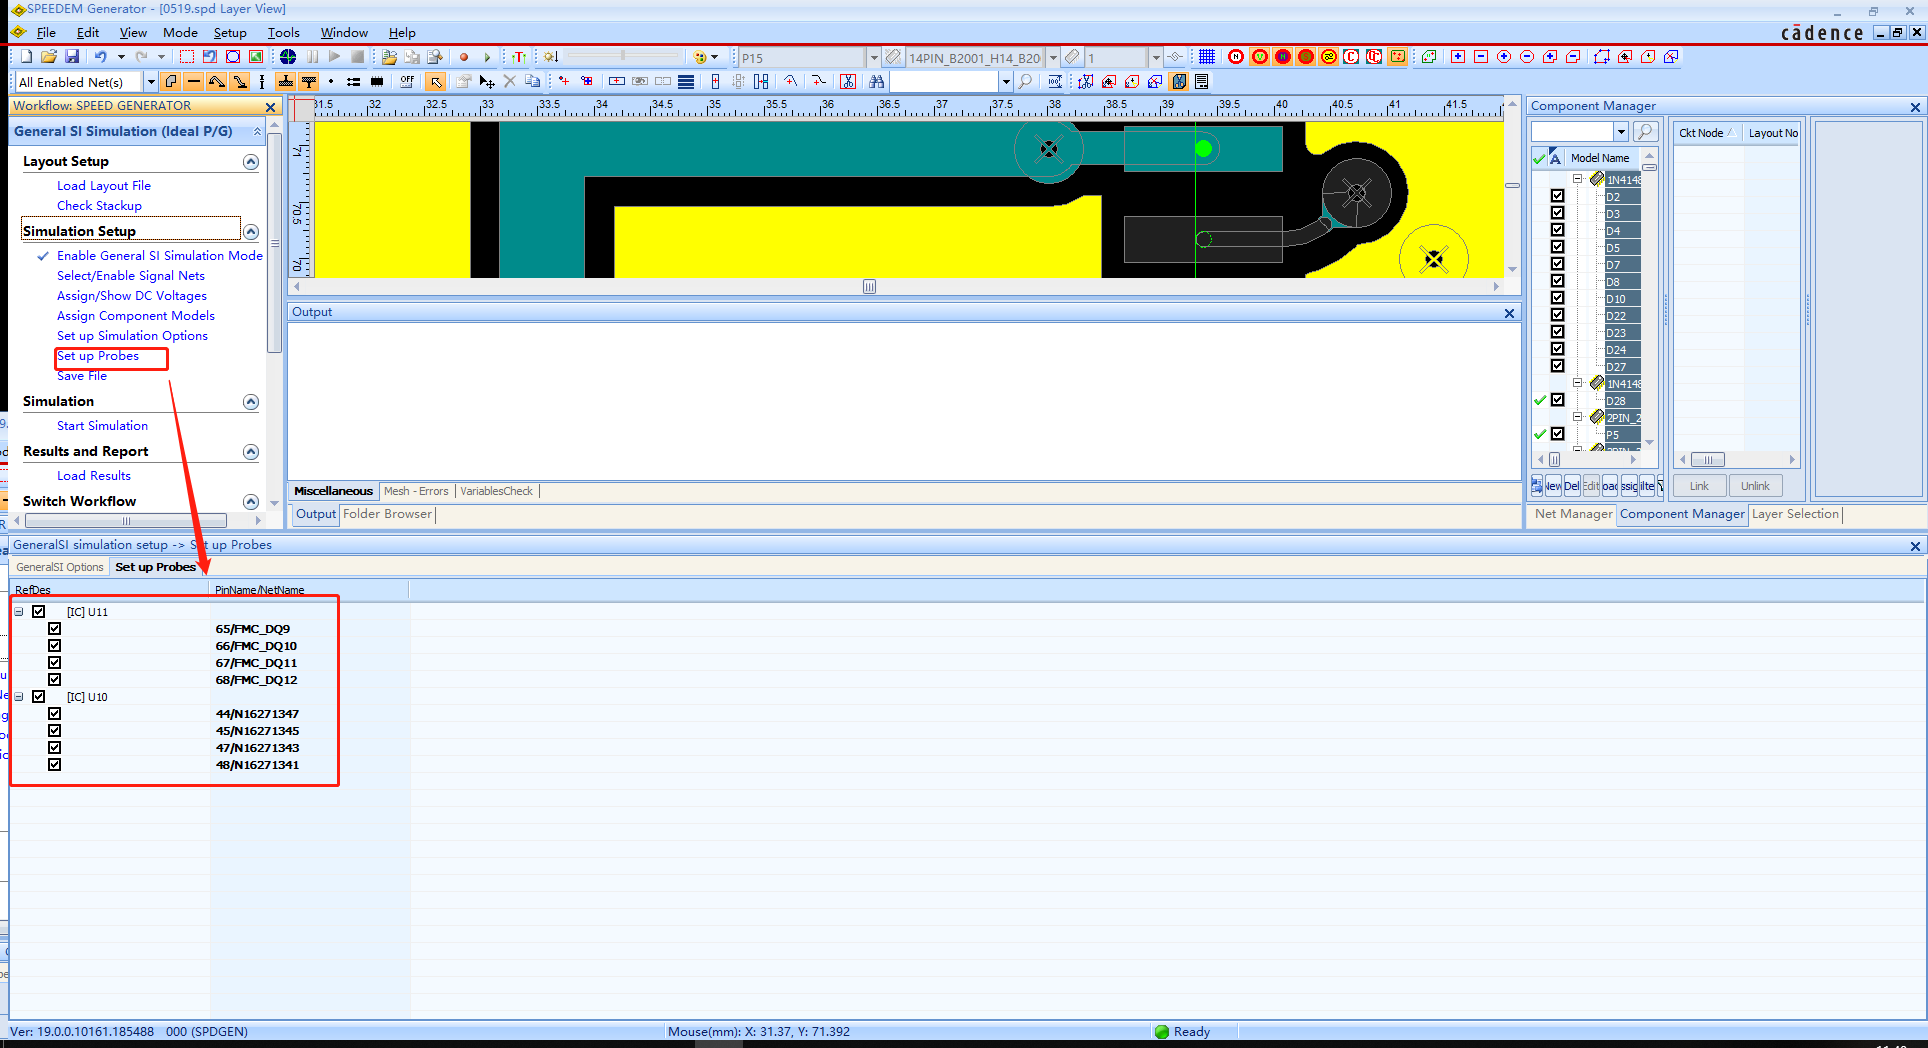The image size is (1928, 1048).
Task: Collapse the first 1N4148 model node
Action: pos(1578,179)
